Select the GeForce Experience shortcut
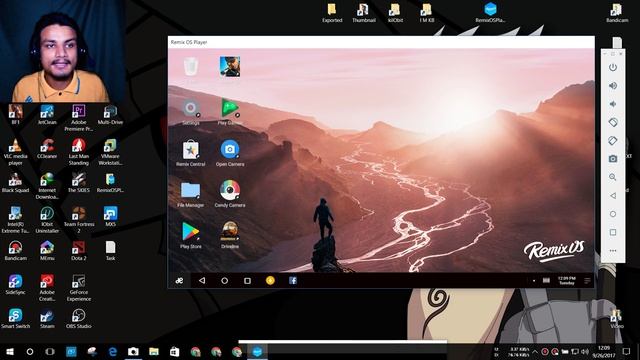This screenshot has width=640, height=360. click(79, 288)
